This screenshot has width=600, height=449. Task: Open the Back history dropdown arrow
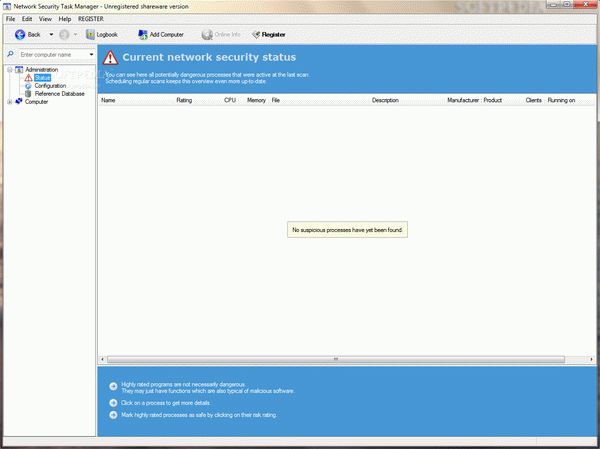click(x=51, y=34)
